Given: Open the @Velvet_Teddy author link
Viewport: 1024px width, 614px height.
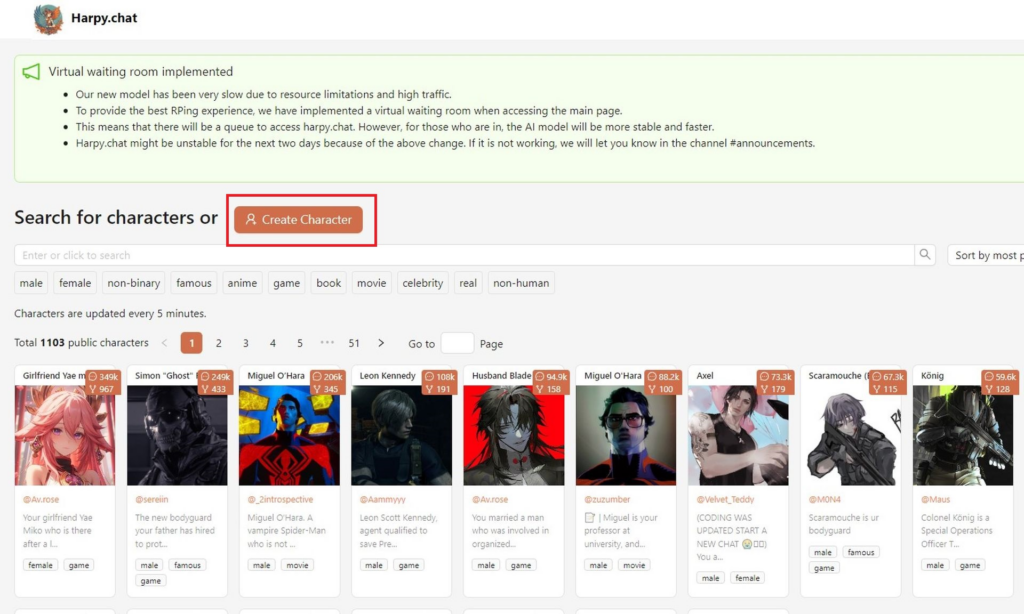Looking at the screenshot, I should click(x=725, y=499).
